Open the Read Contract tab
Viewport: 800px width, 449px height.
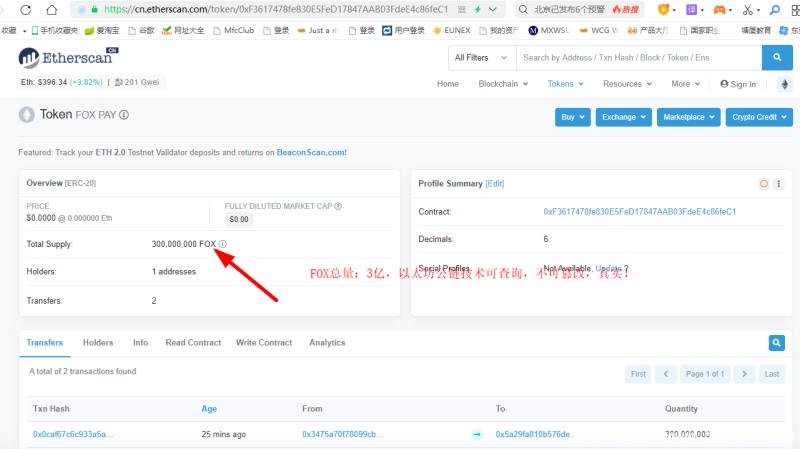(x=193, y=343)
